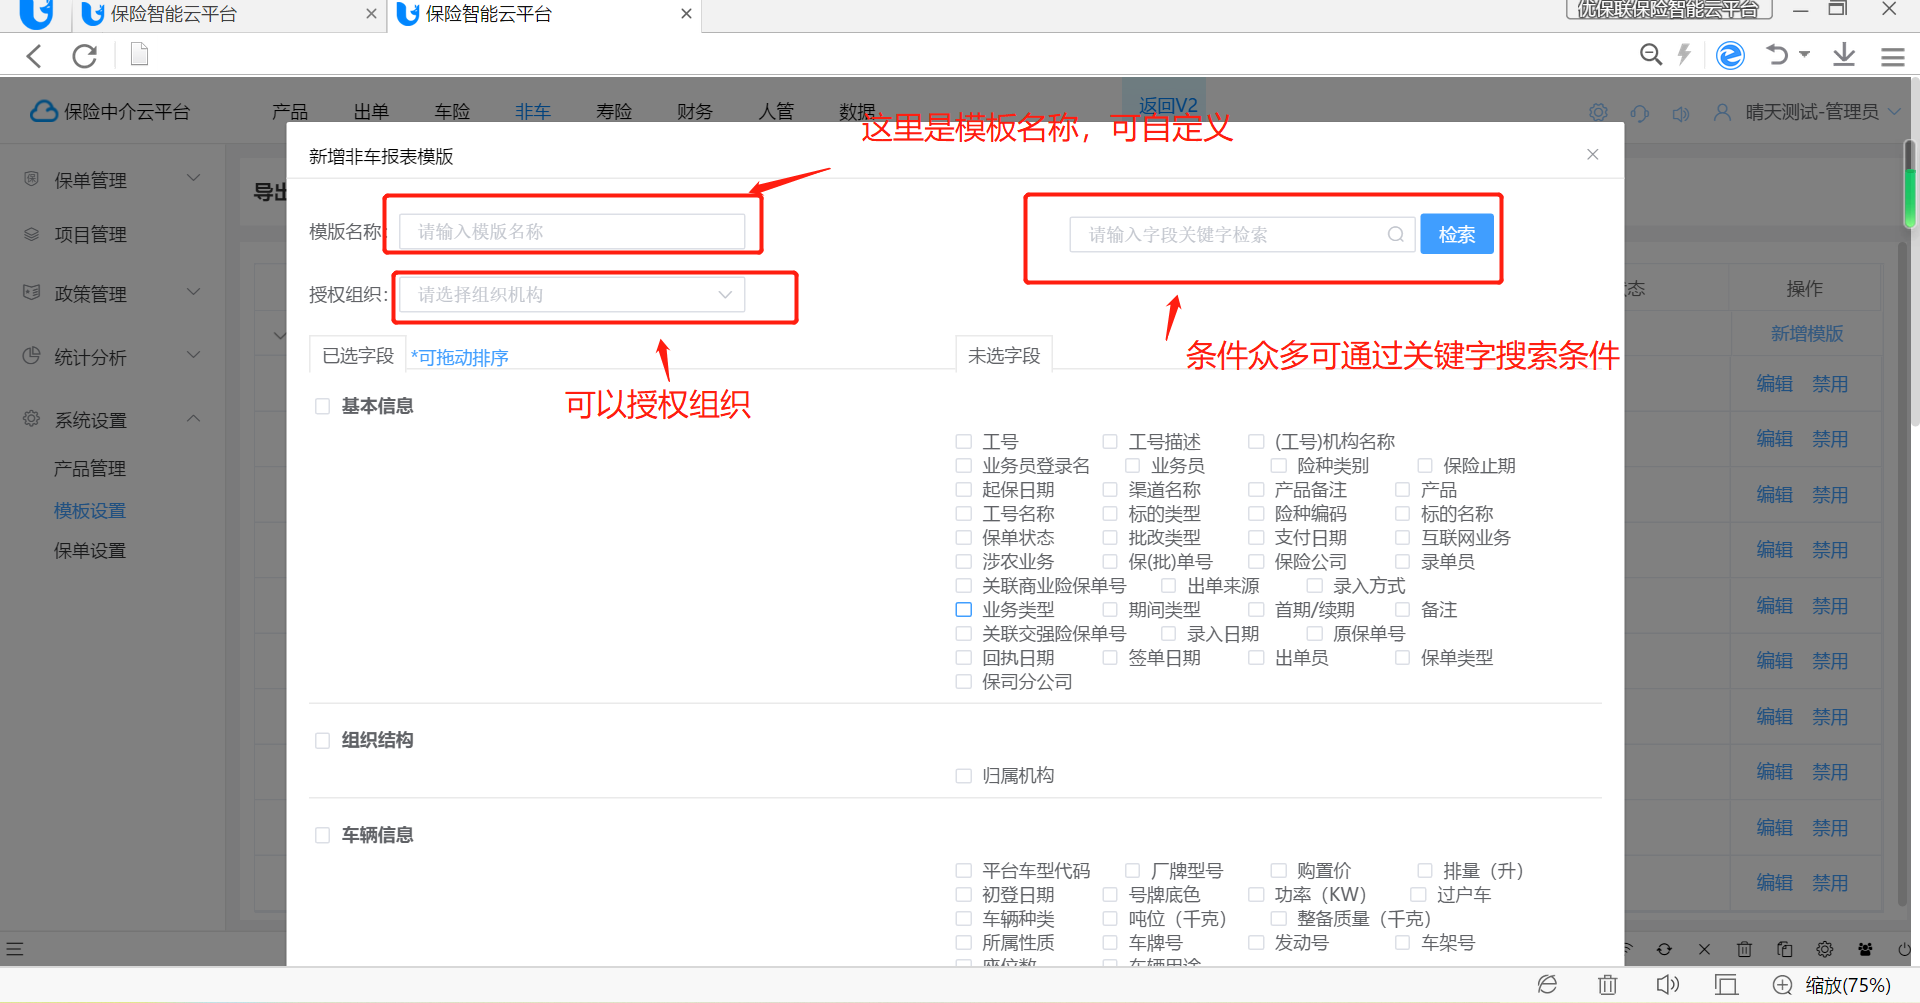Click the header speaker announcement icon
Viewport: 1920px width, 1003px height.
pos(1681,113)
